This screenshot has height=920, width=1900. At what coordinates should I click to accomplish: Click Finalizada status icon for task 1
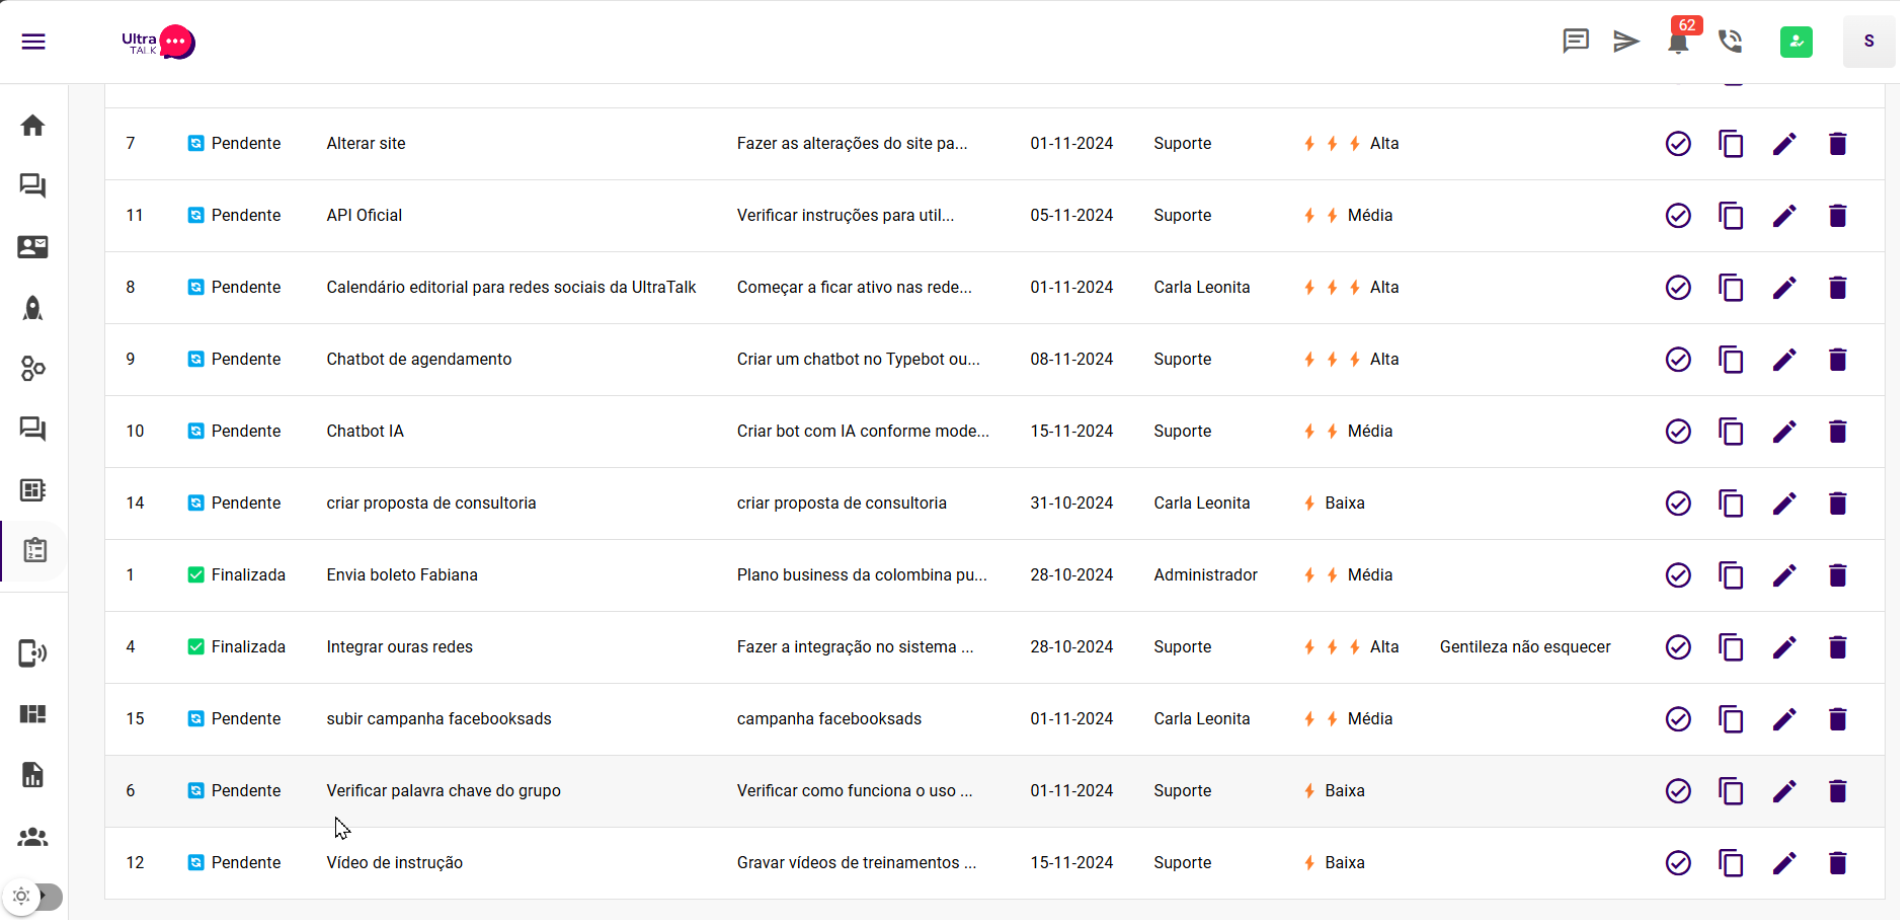tap(196, 575)
